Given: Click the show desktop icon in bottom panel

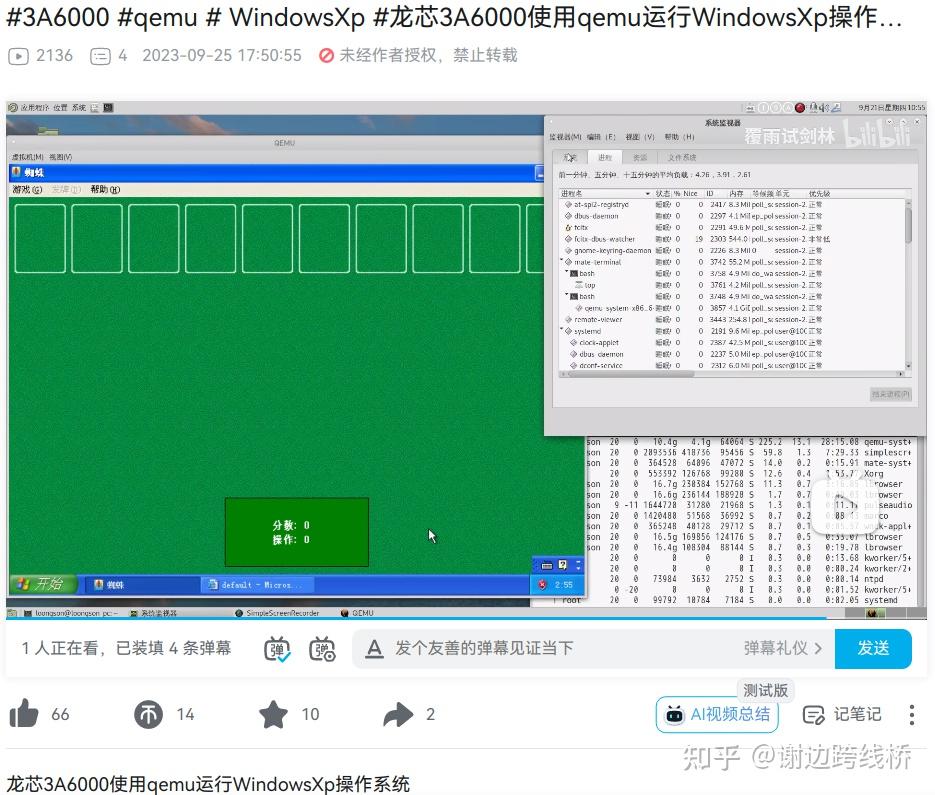Looking at the screenshot, I should 12,613.
